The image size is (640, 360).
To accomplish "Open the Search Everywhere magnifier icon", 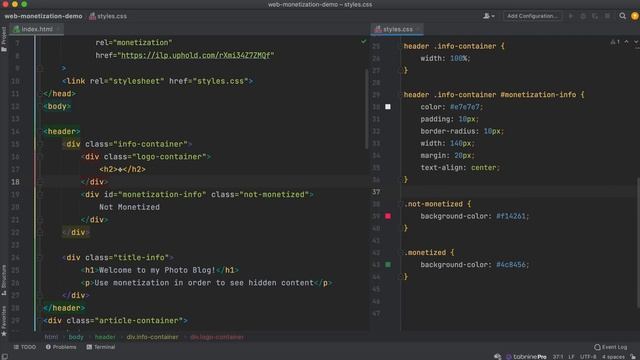I will point(622,16).
